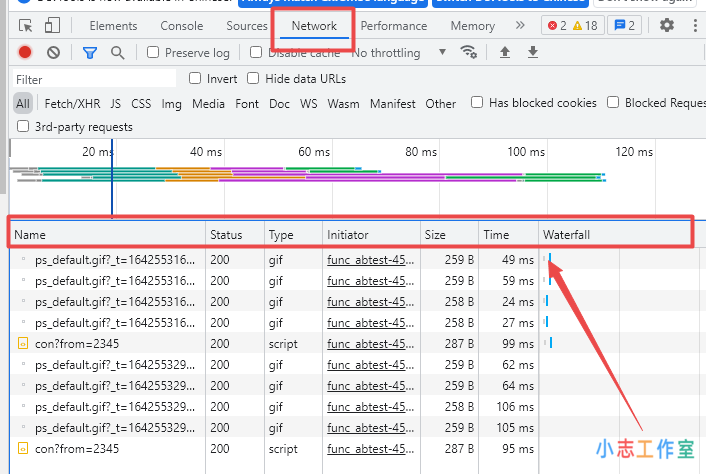Tick the 3rd-party requests checkbox

pyautogui.click(x=23, y=126)
